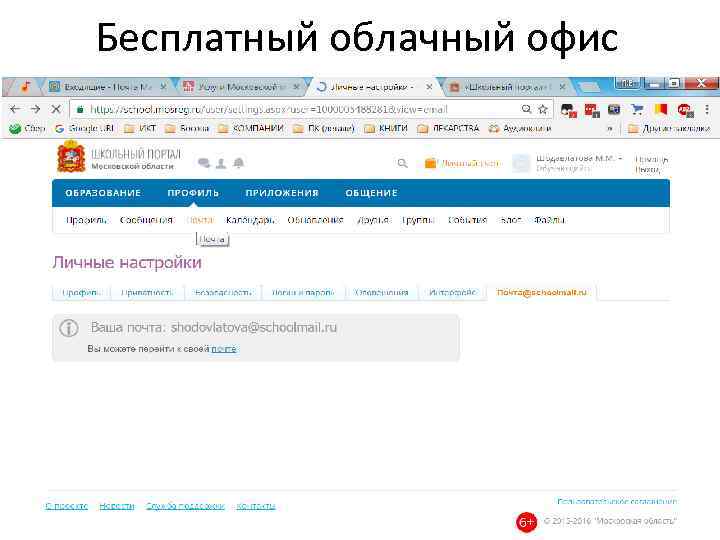Select Обновления in the submenu
720x540 pixels.
coord(315,220)
